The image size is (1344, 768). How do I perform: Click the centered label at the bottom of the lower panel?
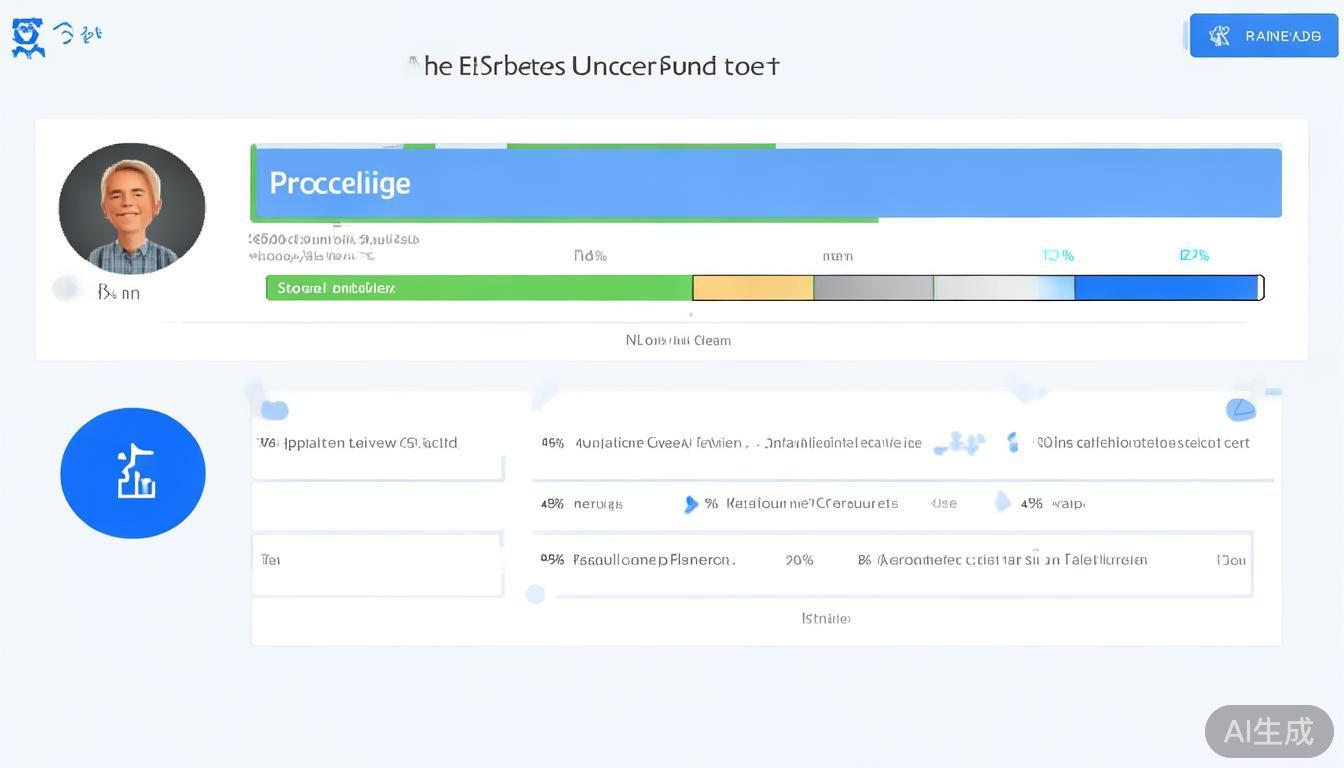(x=826, y=619)
